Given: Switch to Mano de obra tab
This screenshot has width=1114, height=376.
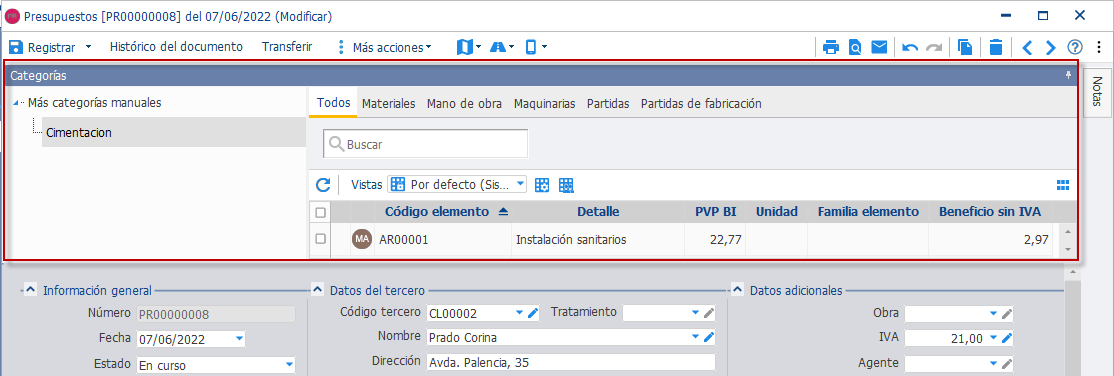Looking at the screenshot, I should point(465,104).
